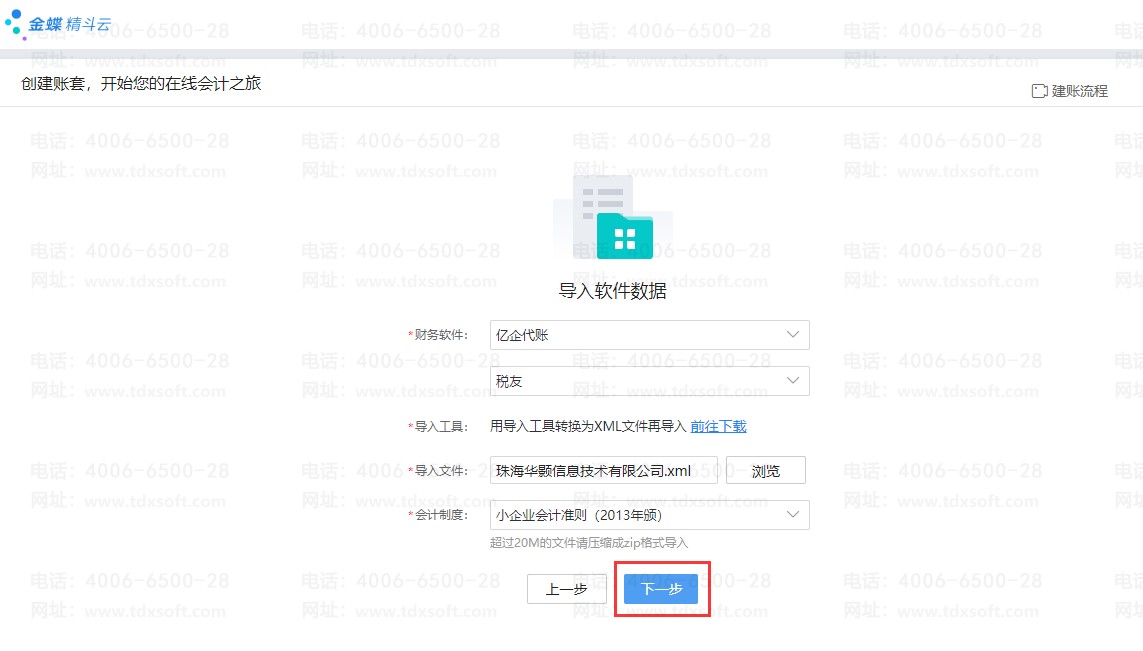Click the 创建账套 page title text
Viewport: 1143px width, 651px height.
click(141, 84)
